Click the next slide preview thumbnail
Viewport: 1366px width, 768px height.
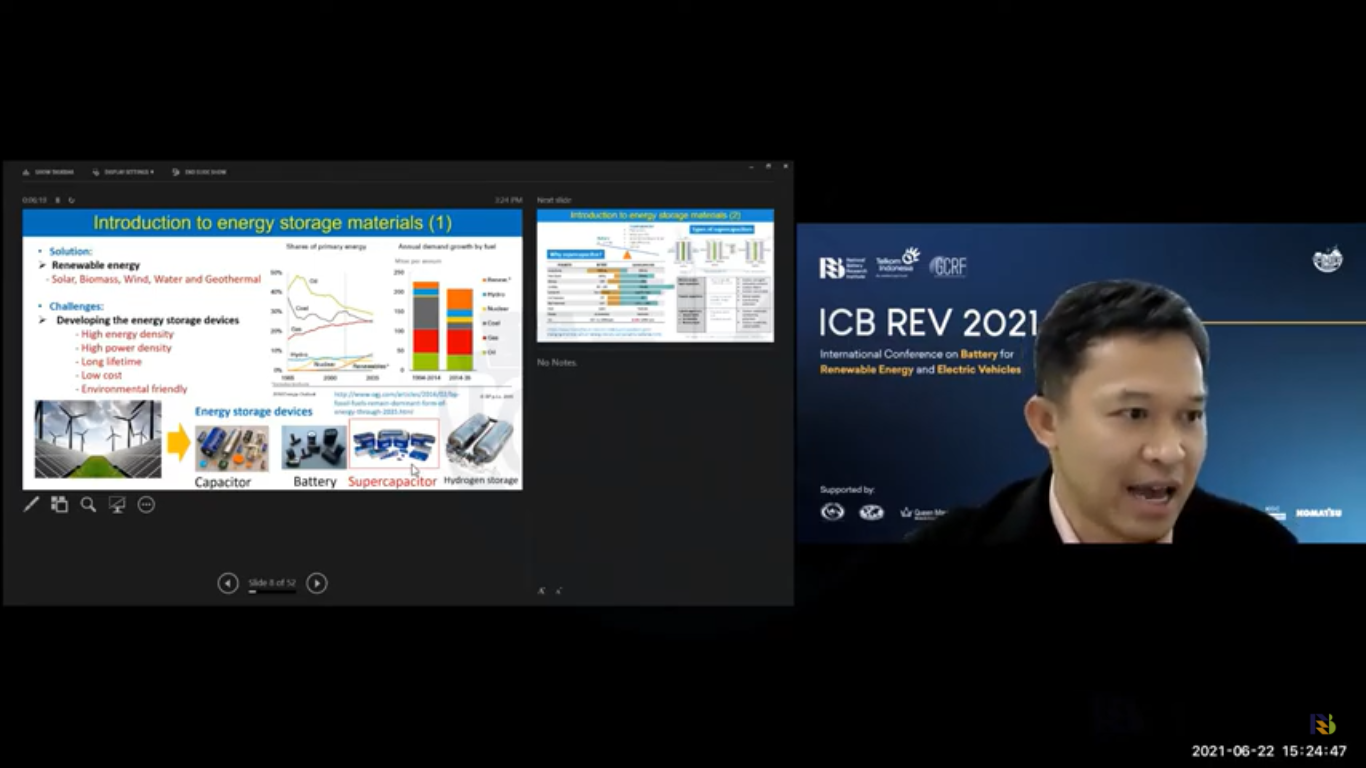tap(655, 275)
